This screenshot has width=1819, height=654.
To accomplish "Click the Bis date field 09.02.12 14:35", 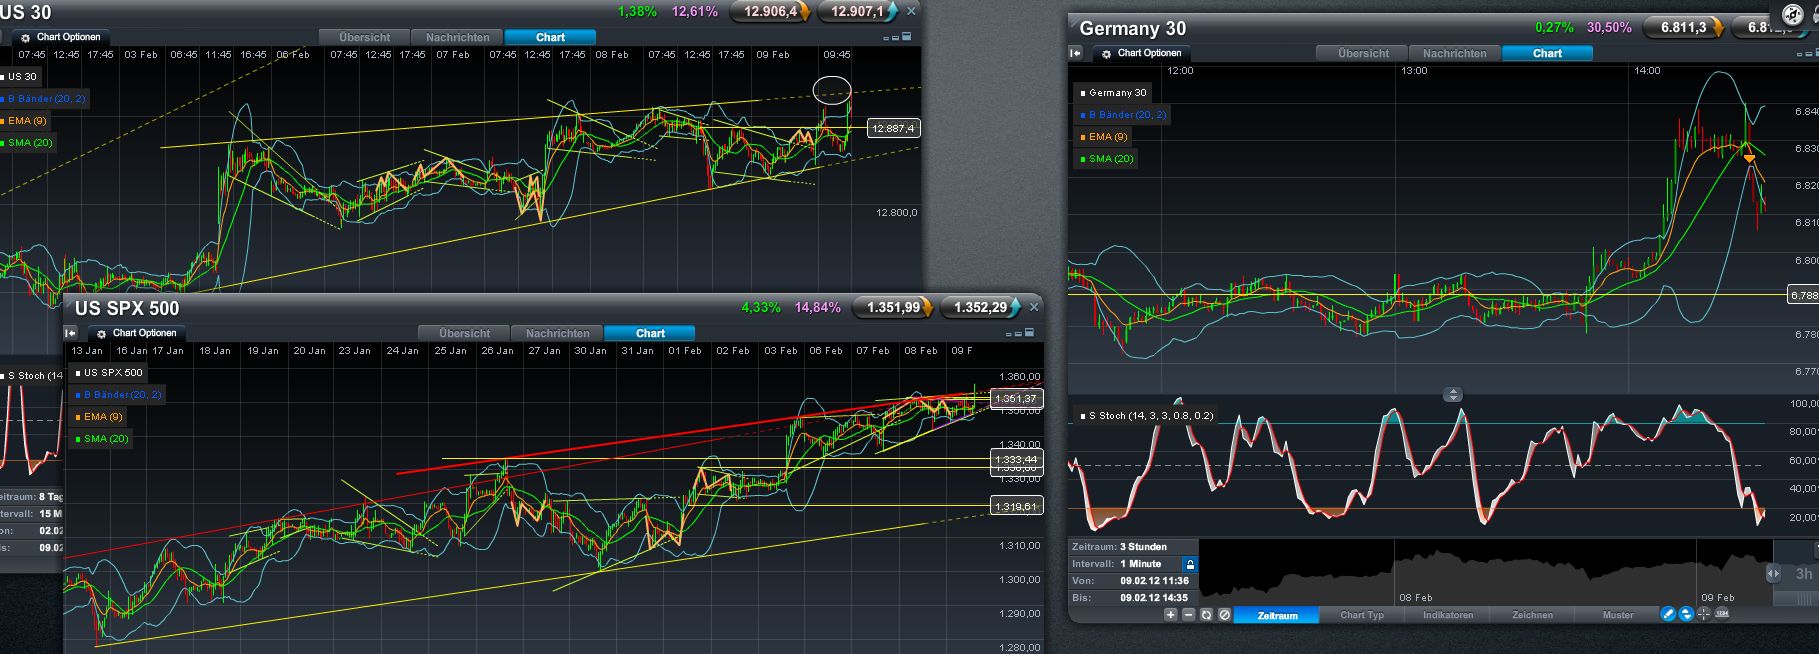I will pyautogui.click(x=1154, y=598).
